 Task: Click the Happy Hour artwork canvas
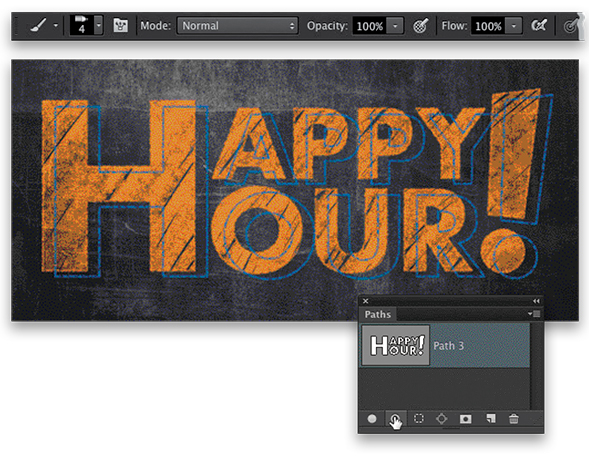tap(295, 190)
